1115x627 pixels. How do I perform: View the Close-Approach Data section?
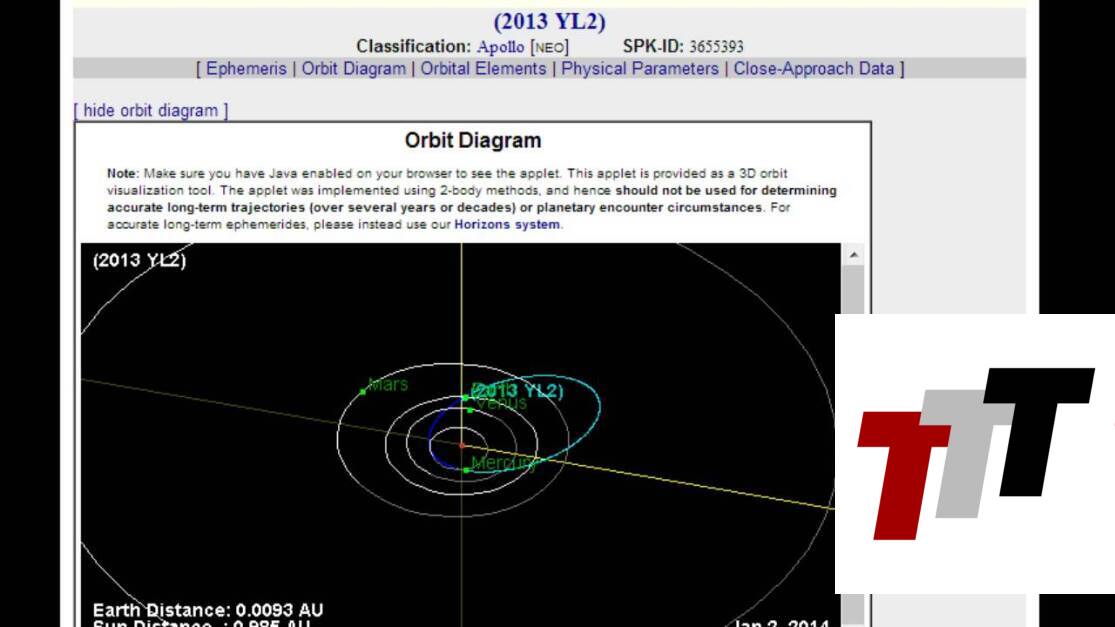813,69
